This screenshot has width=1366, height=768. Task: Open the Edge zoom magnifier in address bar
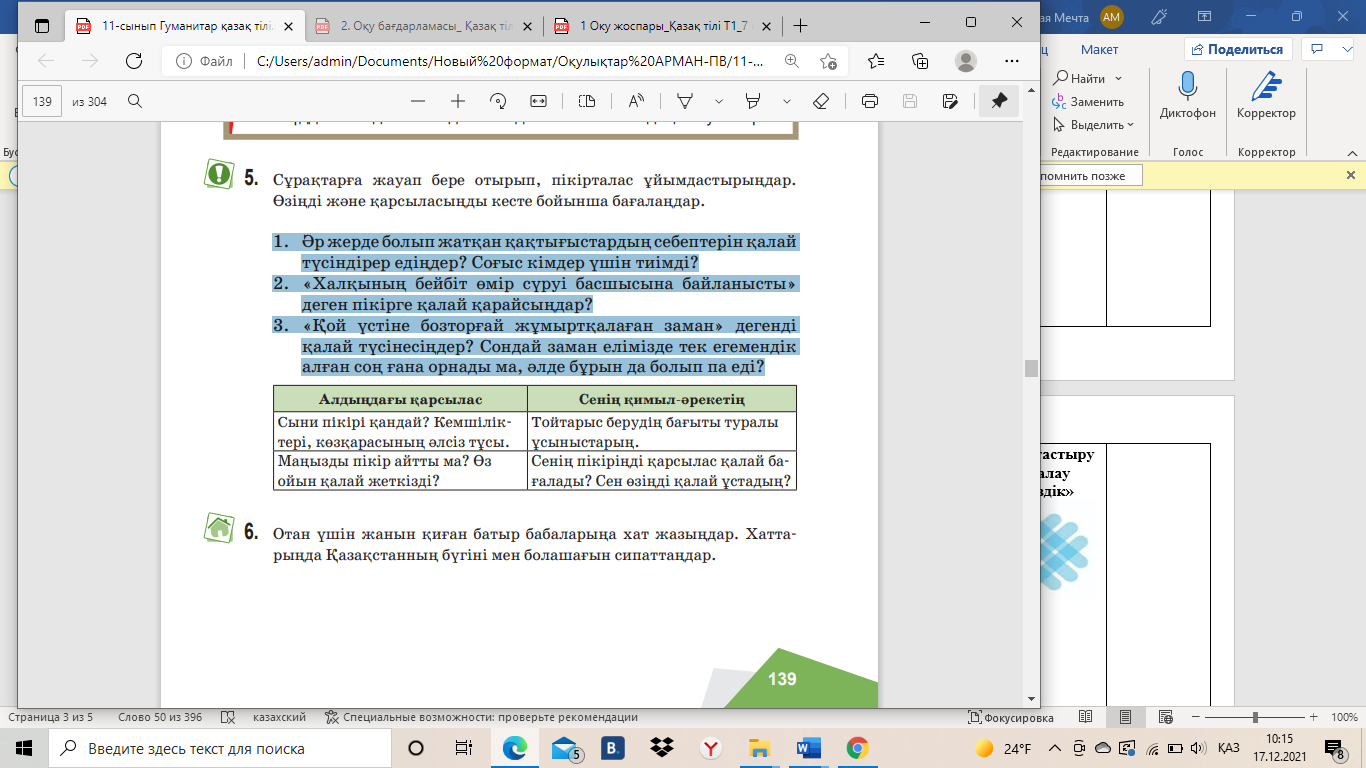(792, 61)
